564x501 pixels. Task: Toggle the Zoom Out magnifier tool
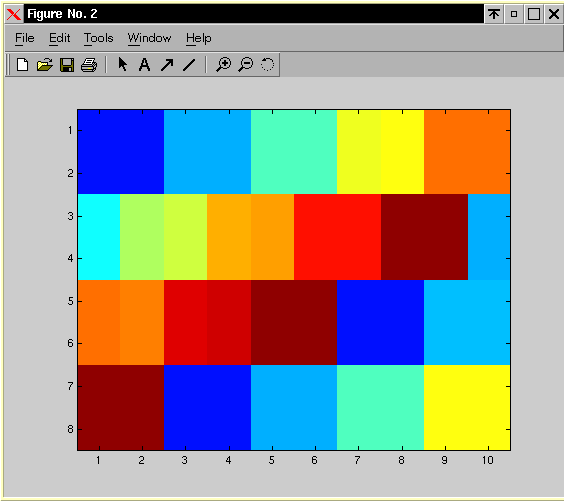tap(246, 65)
